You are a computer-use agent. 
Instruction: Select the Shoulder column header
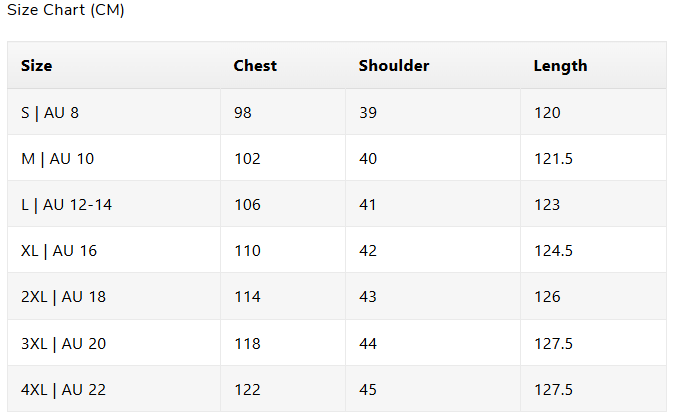click(394, 66)
